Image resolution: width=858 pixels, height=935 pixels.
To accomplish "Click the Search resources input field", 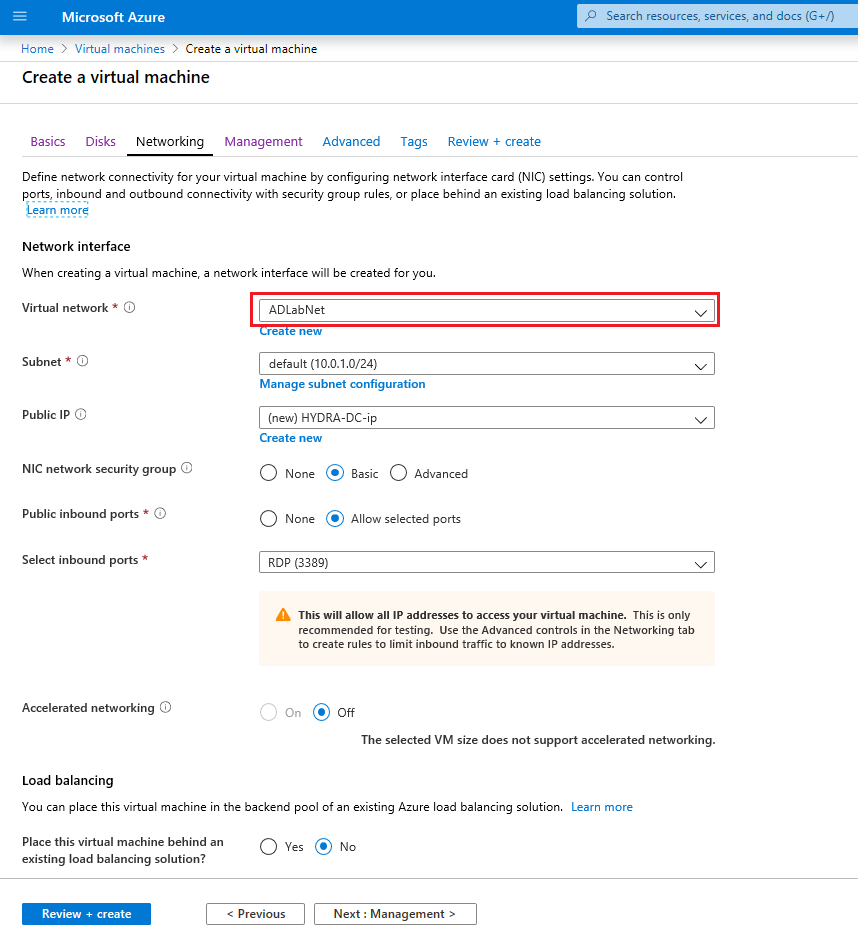I will (720, 16).
